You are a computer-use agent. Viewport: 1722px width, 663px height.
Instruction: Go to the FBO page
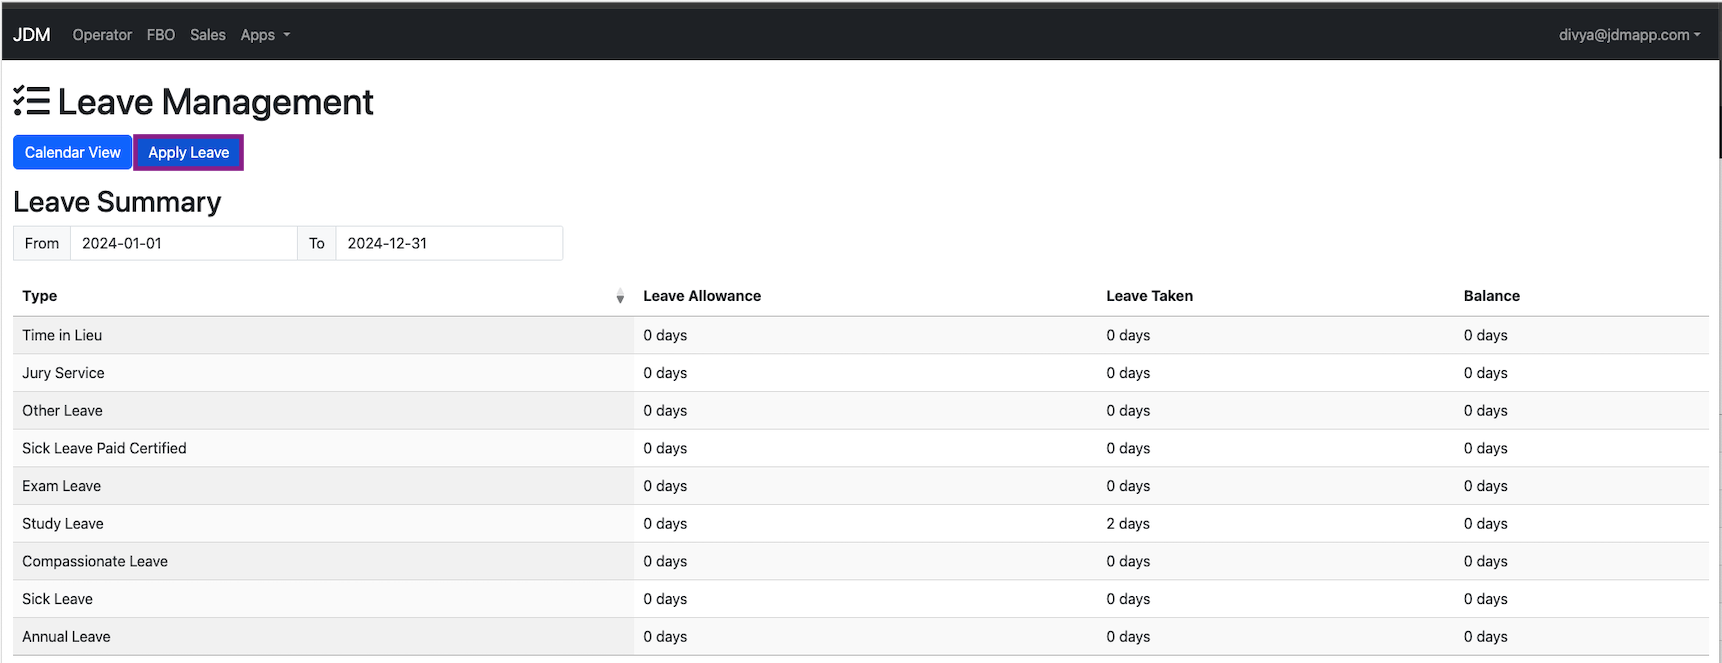pos(160,35)
